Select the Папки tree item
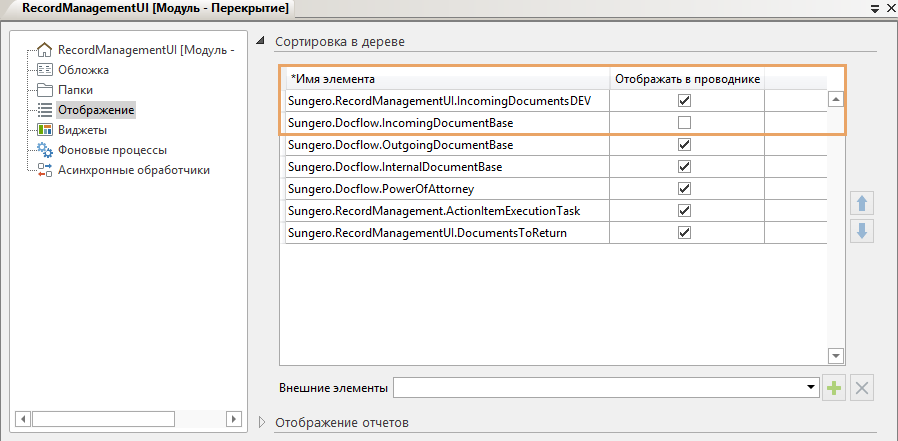This screenshot has height=441, width=898. click(x=75, y=90)
